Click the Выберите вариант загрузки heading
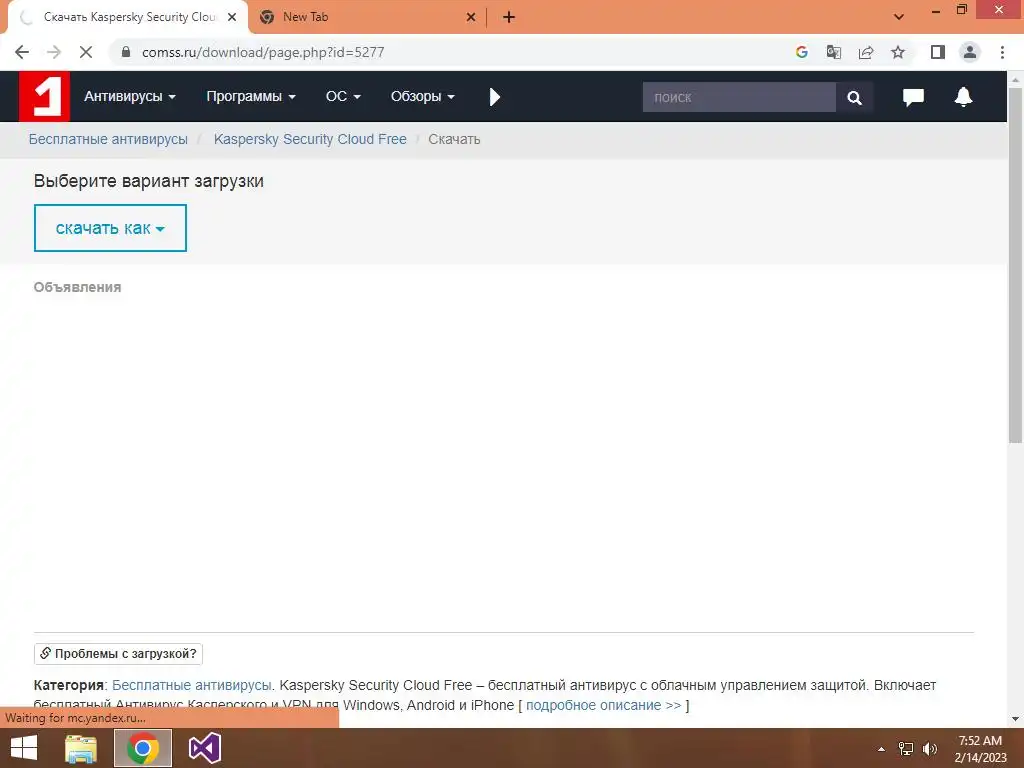 (149, 181)
